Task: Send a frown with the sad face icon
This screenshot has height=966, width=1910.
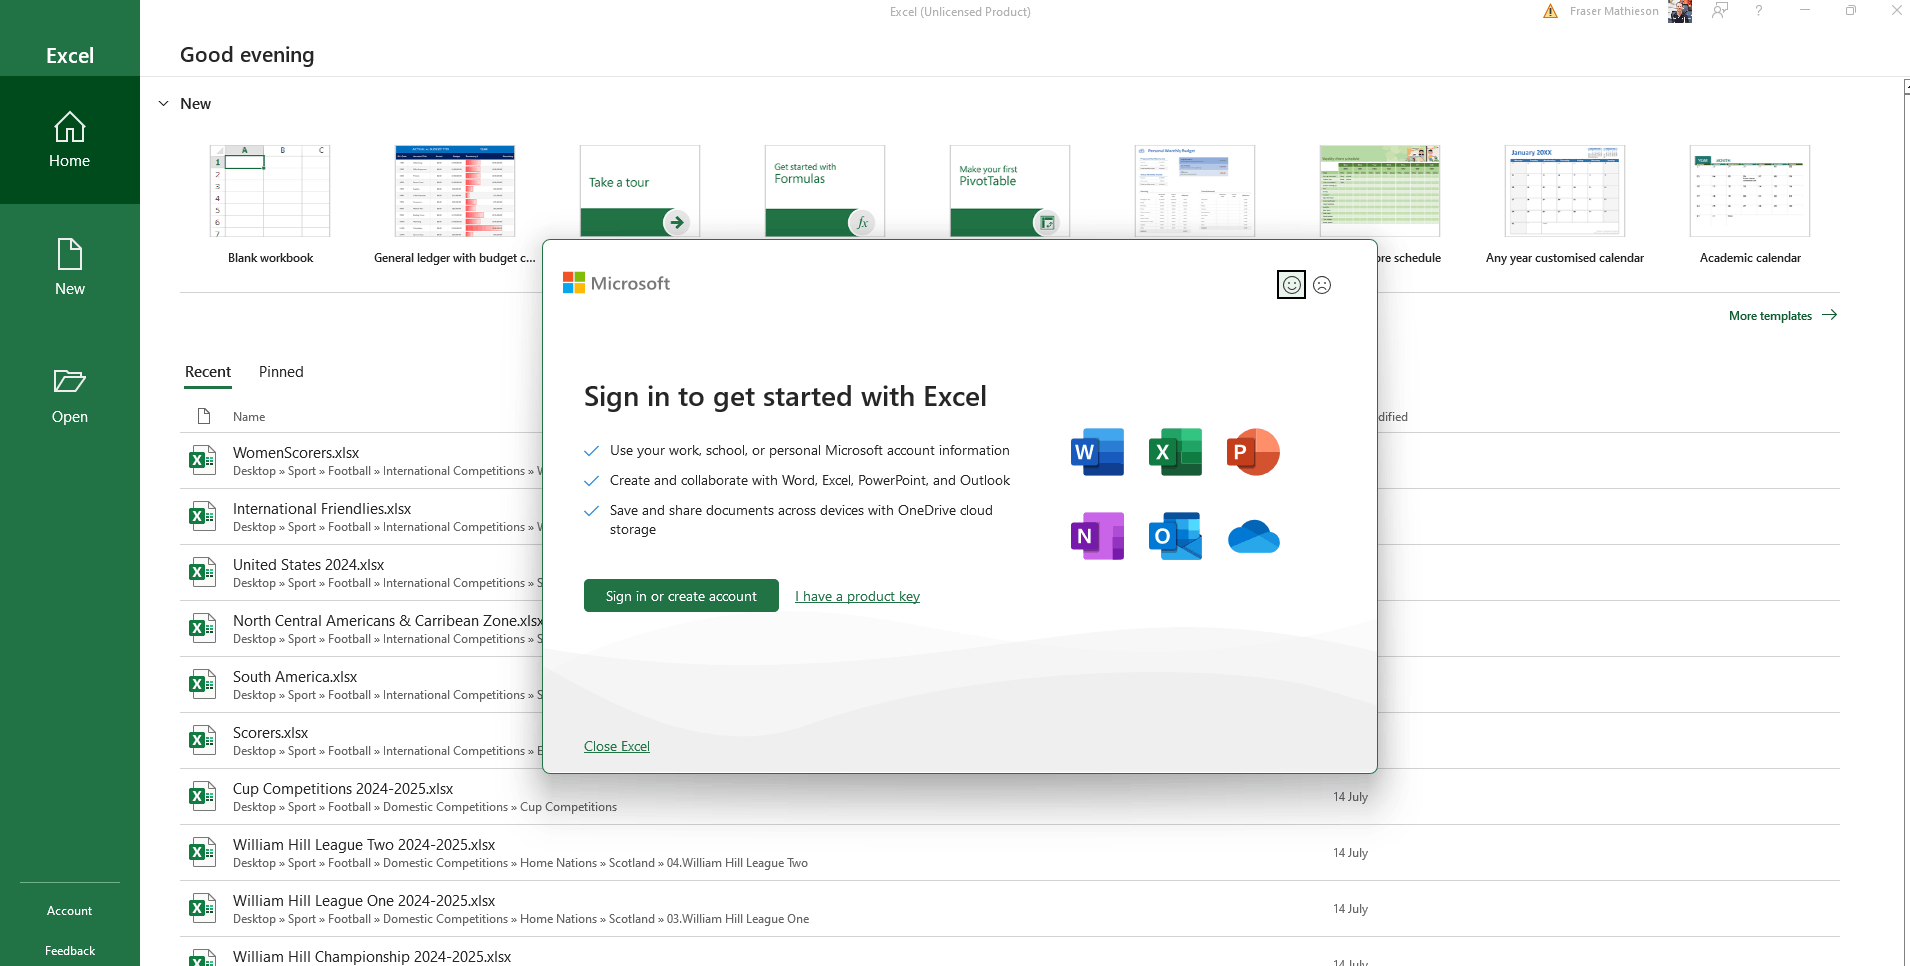Action: (x=1322, y=285)
